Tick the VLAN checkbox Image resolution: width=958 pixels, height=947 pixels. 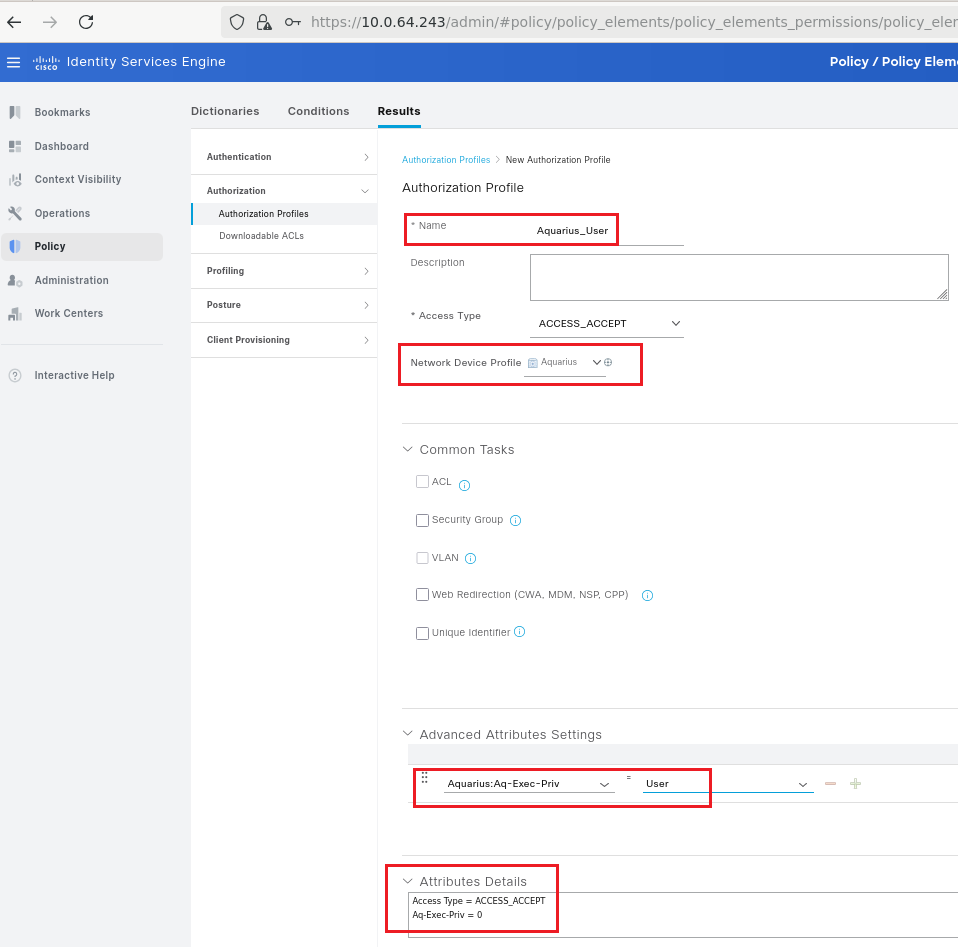(422, 558)
